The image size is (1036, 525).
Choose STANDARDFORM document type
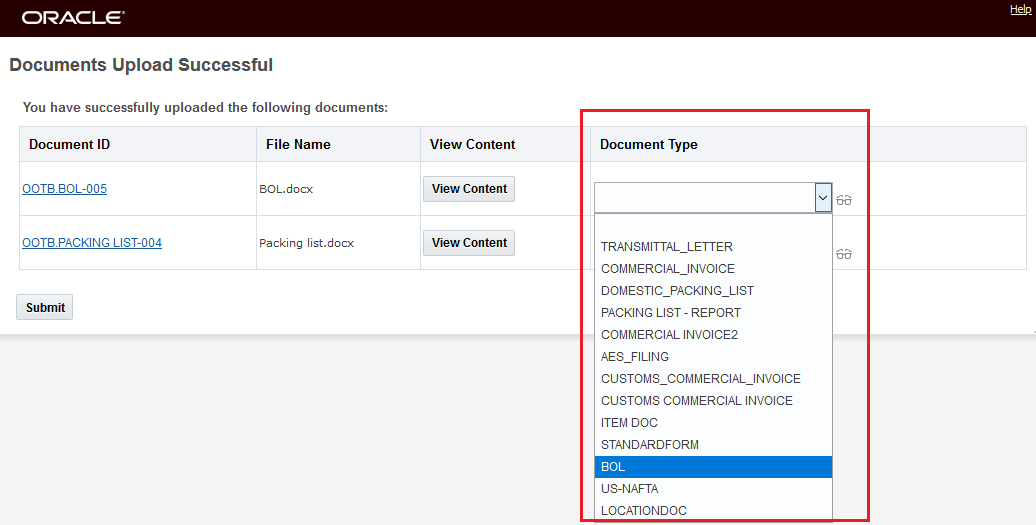tap(649, 445)
